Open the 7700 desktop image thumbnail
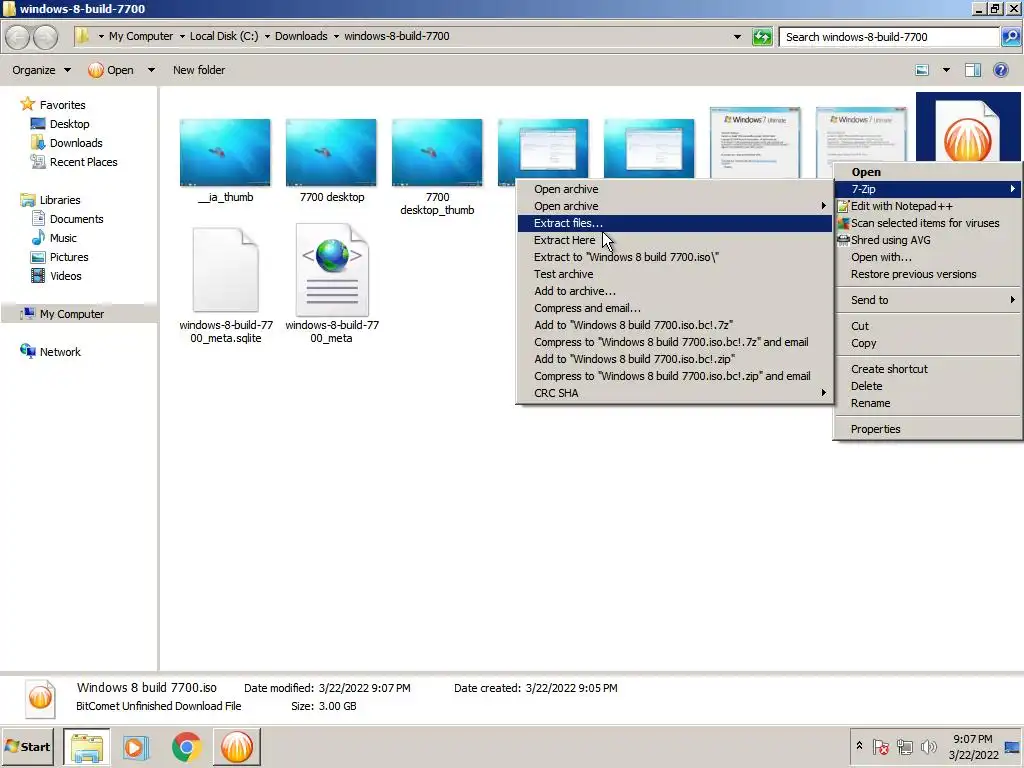The height and width of the screenshot is (768, 1024). click(x=331, y=152)
